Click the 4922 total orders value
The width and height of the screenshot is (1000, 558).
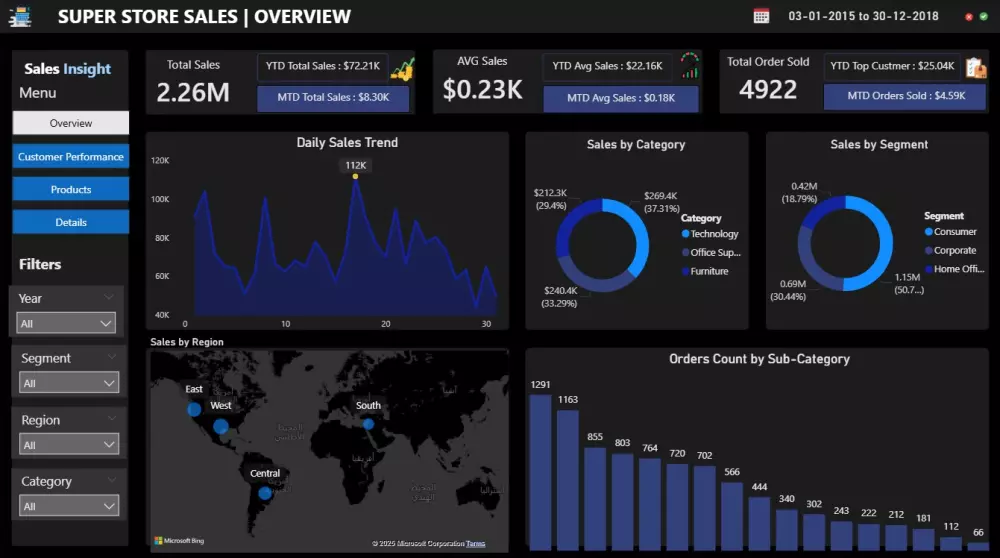click(x=768, y=90)
